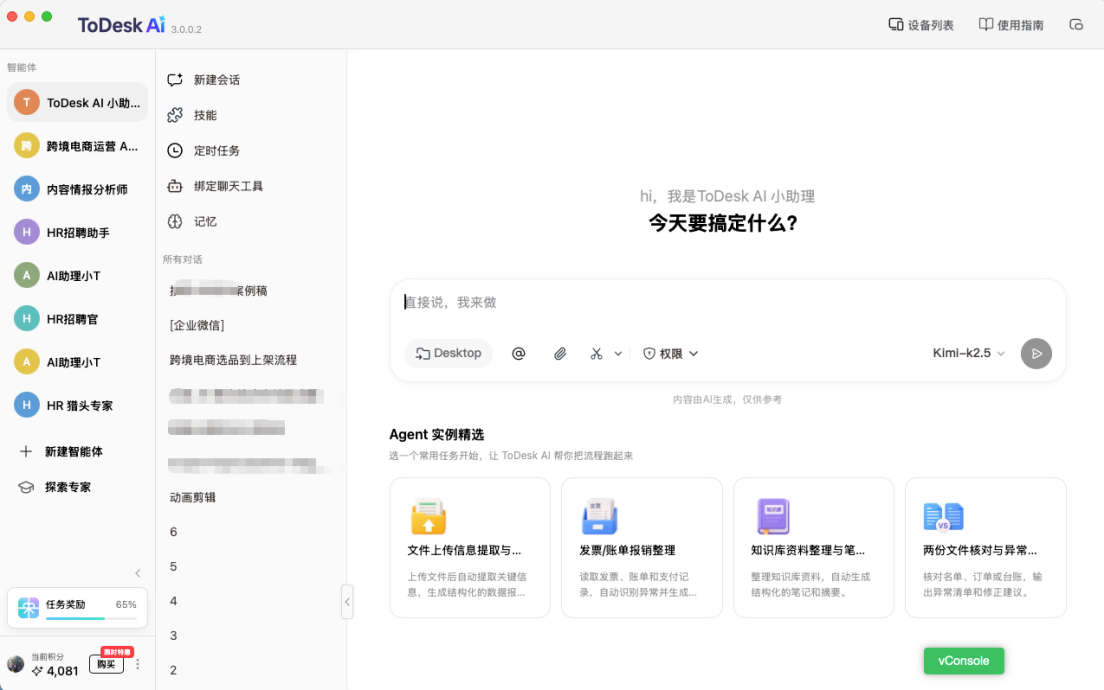Click the 两份文件核对 VS documents icon
The height and width of the screenshot is (690, 1104).
coord(943,517)
